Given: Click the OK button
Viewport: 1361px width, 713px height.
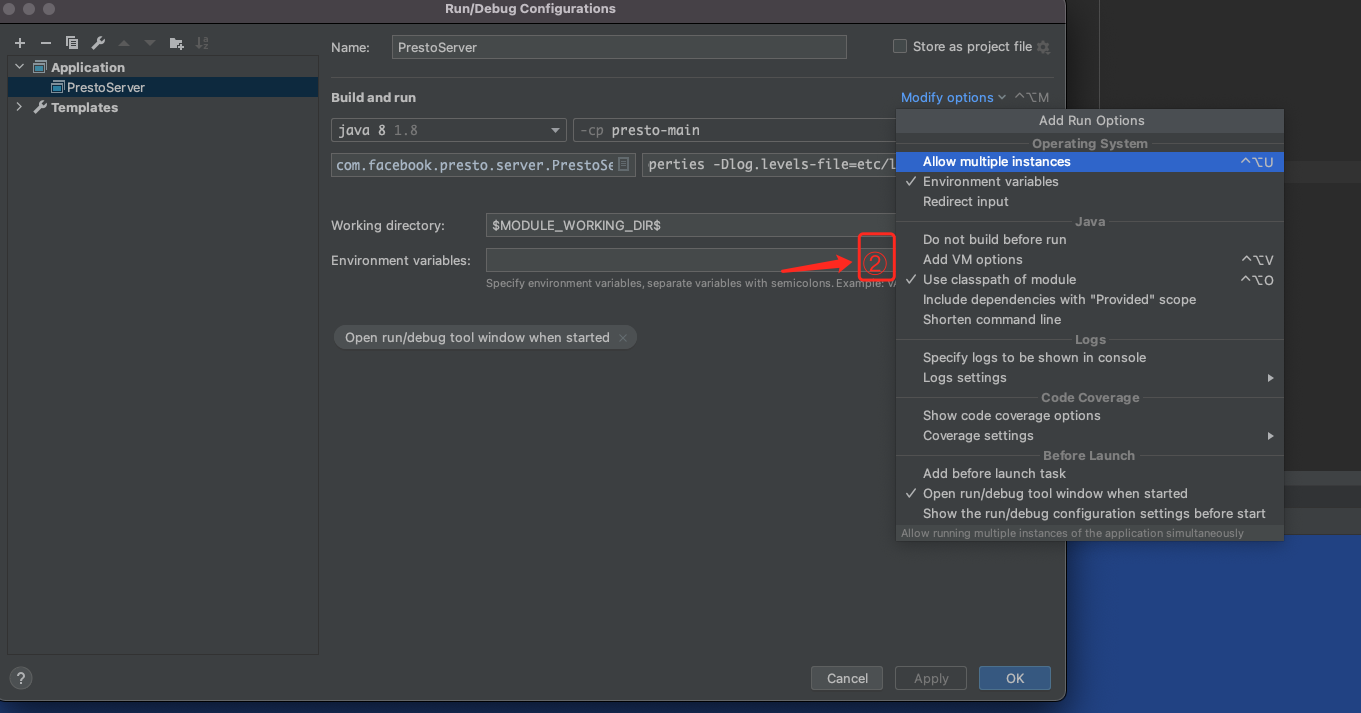Looking at the screenshot, I should [1015, 678].
